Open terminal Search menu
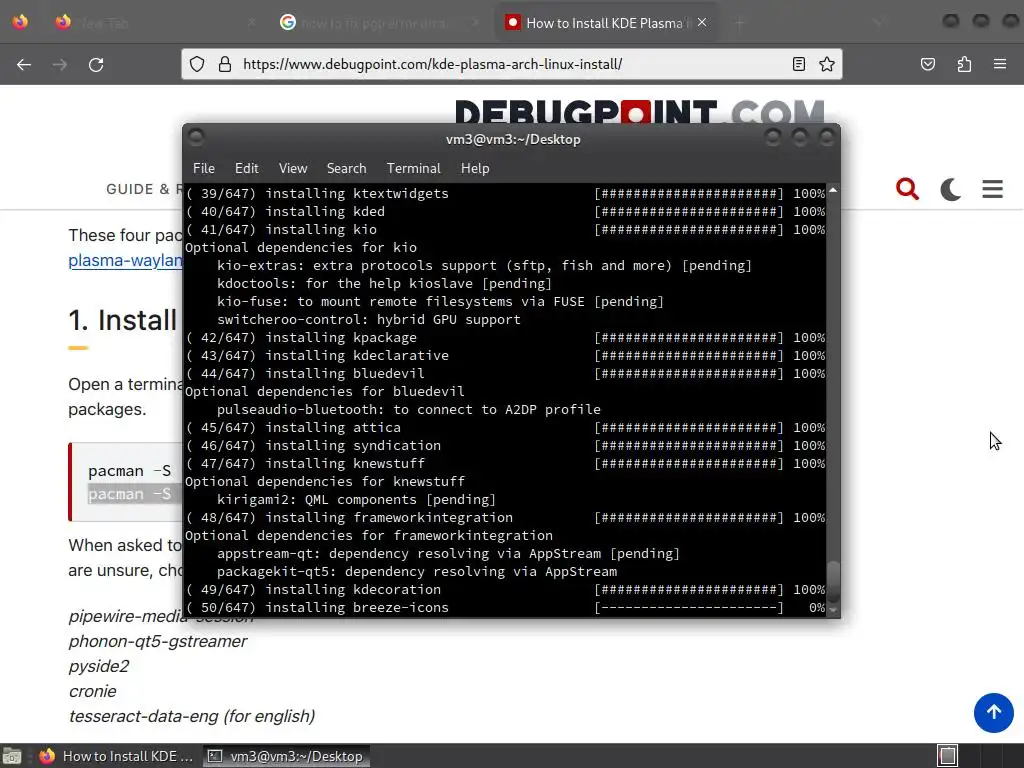The height and width of the screenshot is (768, 1024). click(346, 168)
